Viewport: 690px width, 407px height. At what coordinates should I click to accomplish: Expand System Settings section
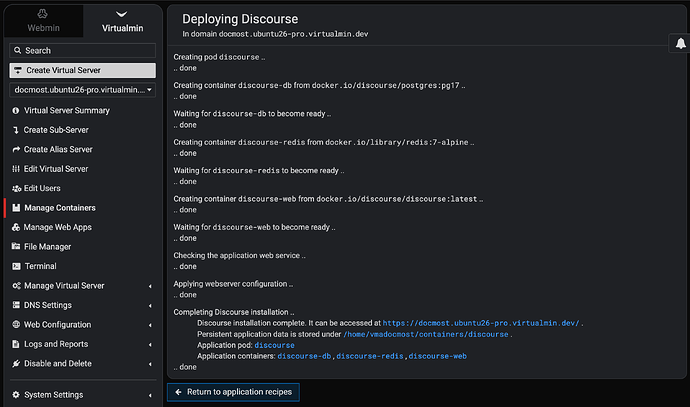pyautogui.click(x=82, y=395)
